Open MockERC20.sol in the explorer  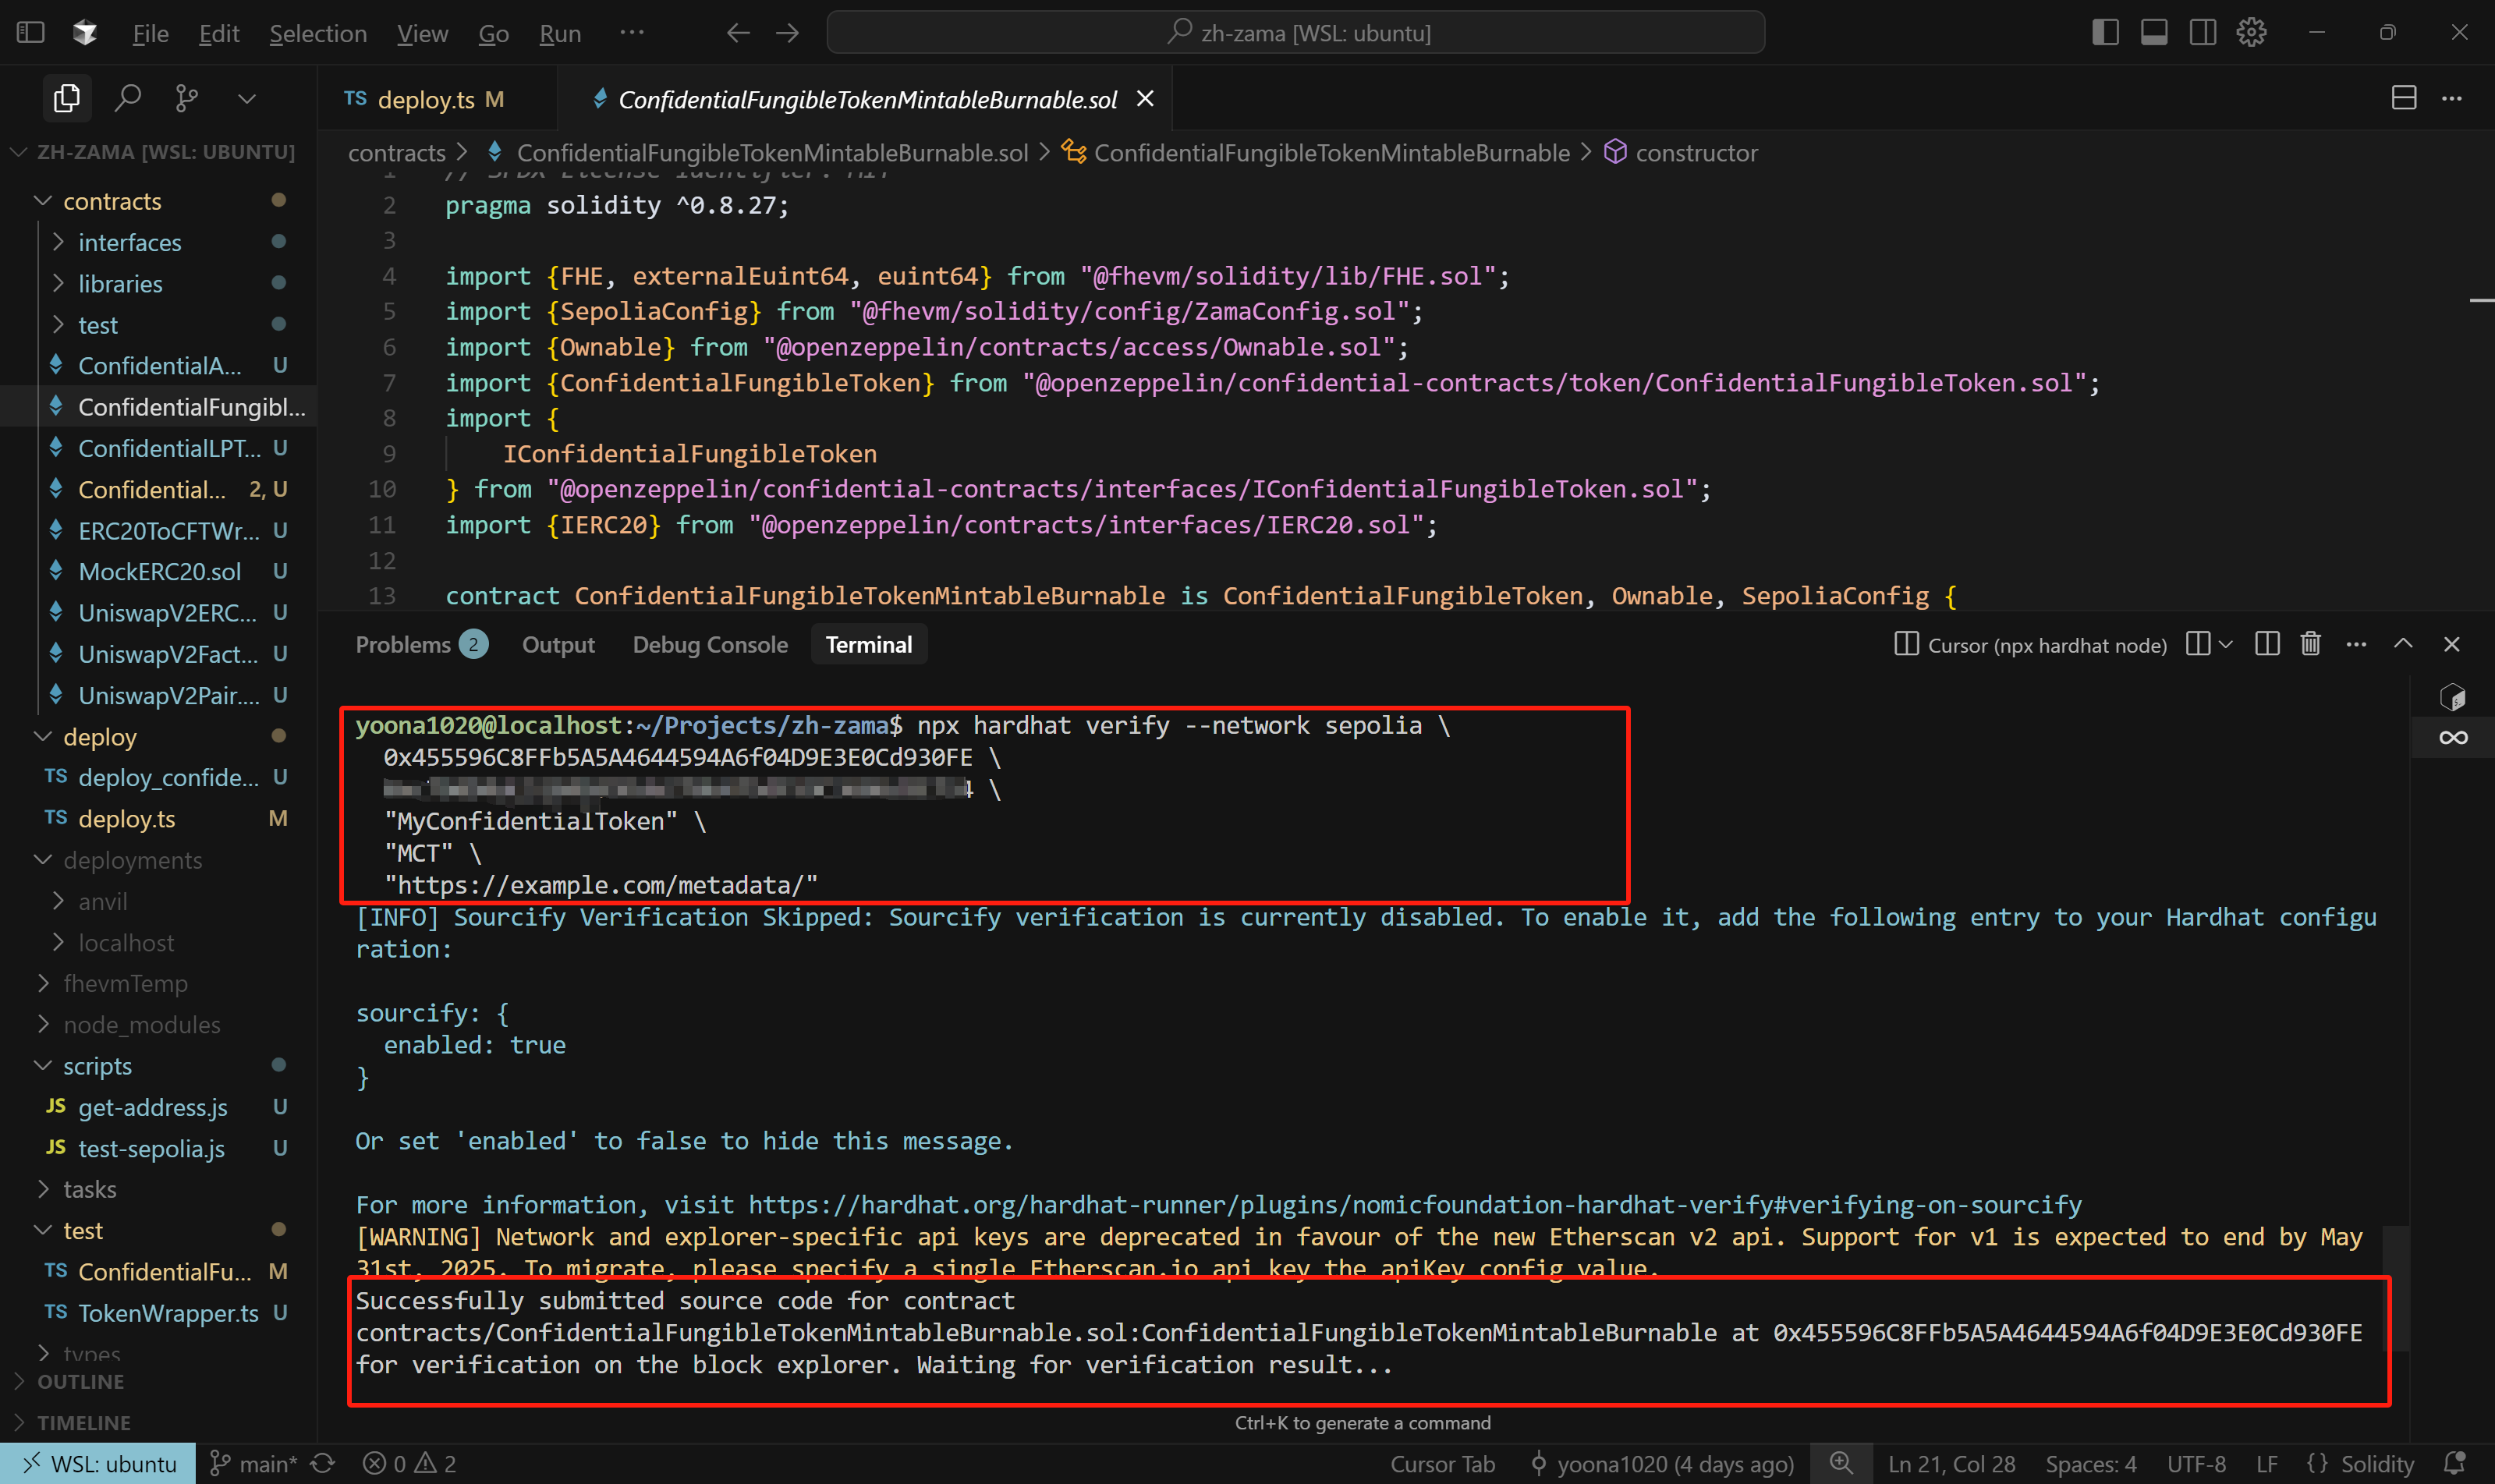pyautogui.click(x=158, y=571)
